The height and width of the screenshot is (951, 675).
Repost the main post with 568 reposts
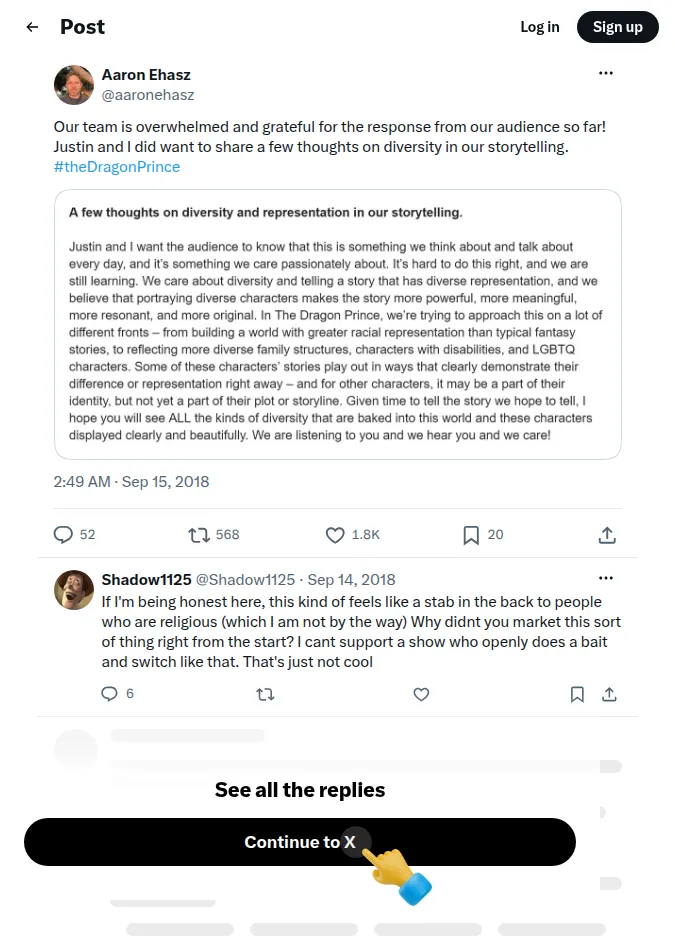click(198, 534)
